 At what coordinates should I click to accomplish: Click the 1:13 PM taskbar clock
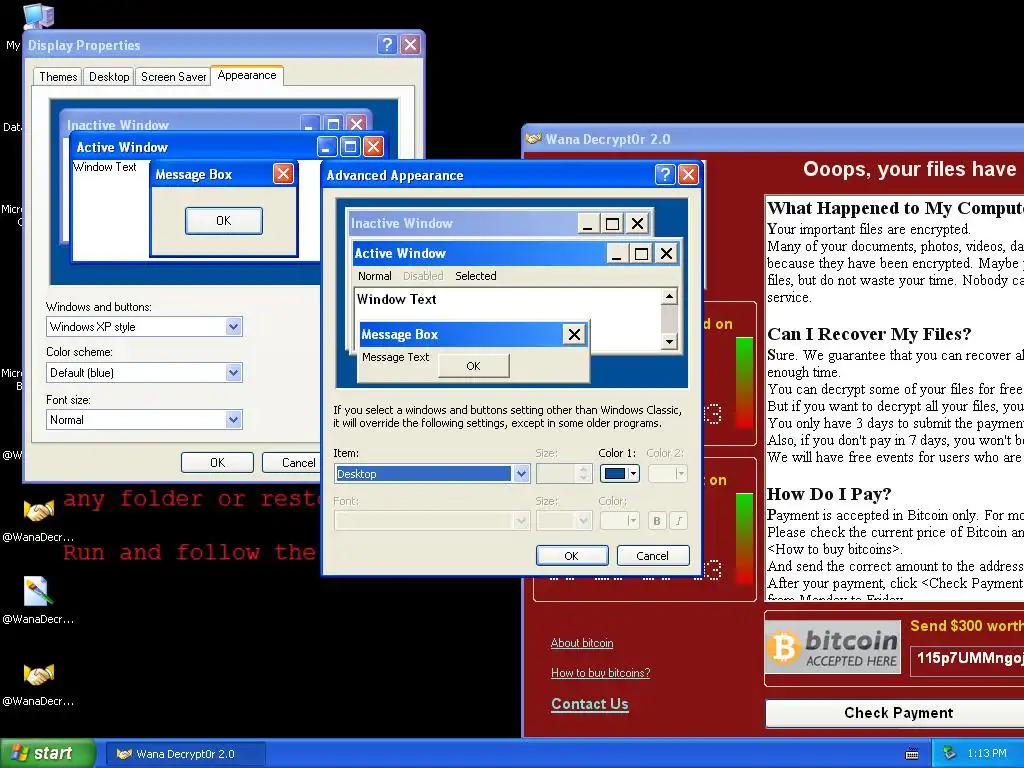pyautogui.click(x=987, y=753)
